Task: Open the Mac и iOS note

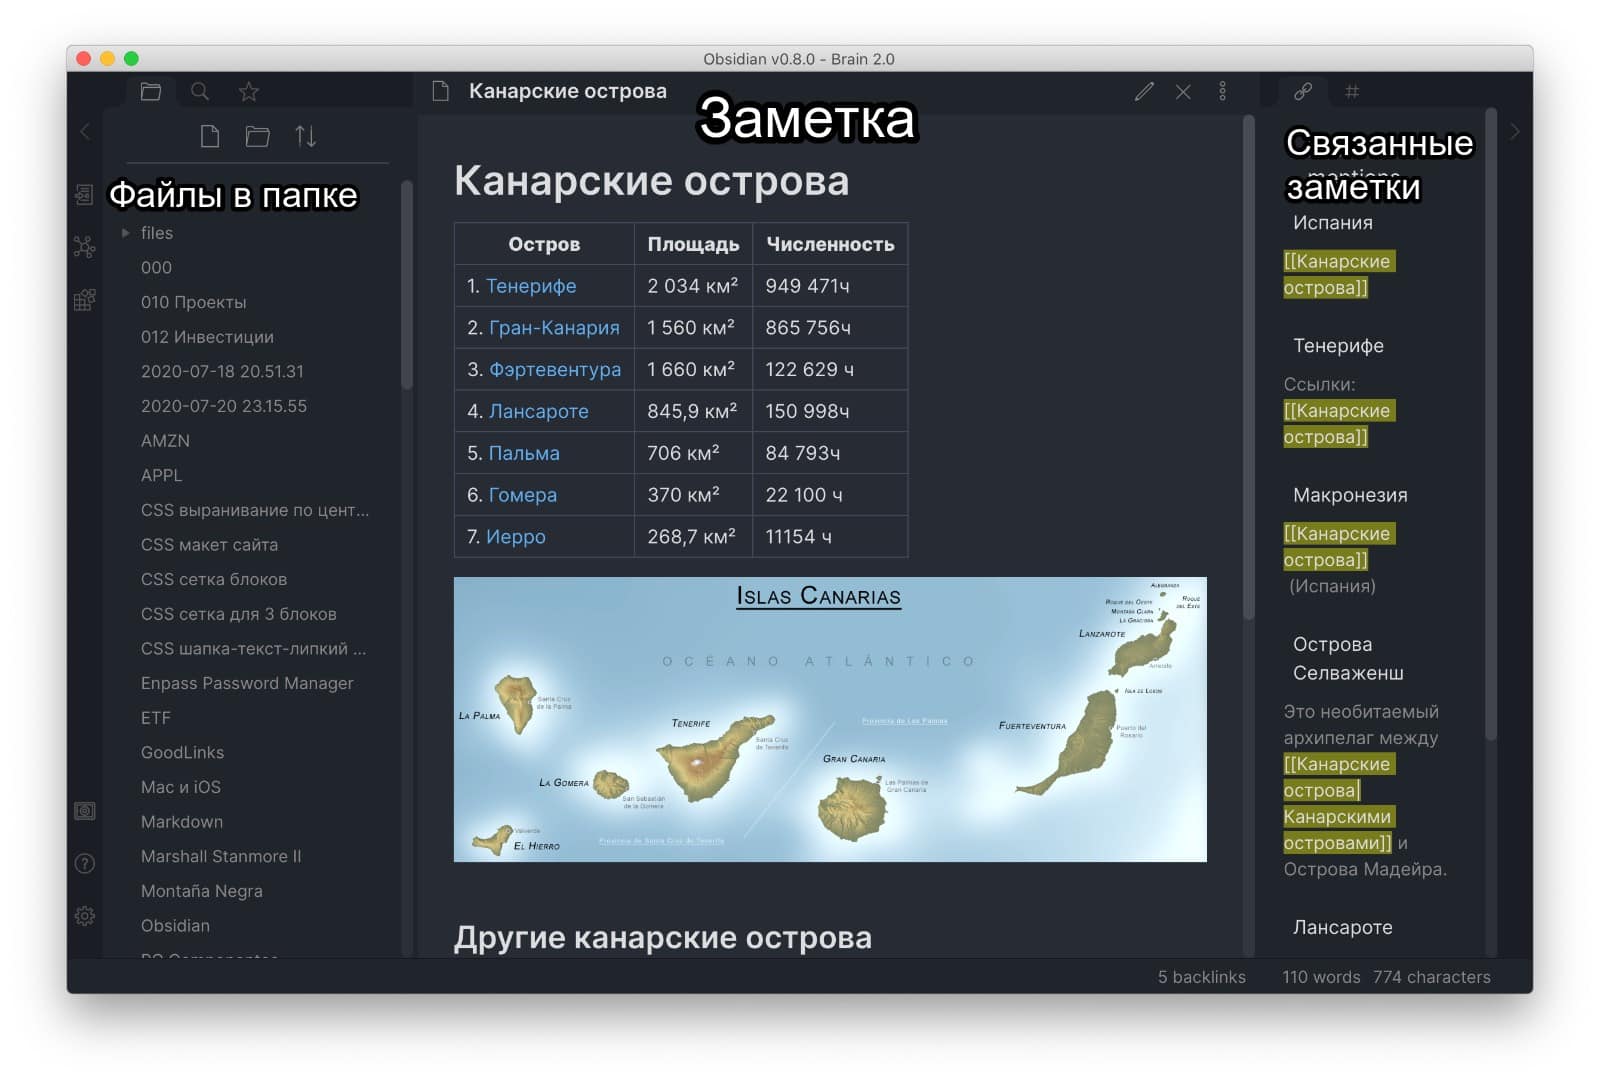Action: coord(181,787)
